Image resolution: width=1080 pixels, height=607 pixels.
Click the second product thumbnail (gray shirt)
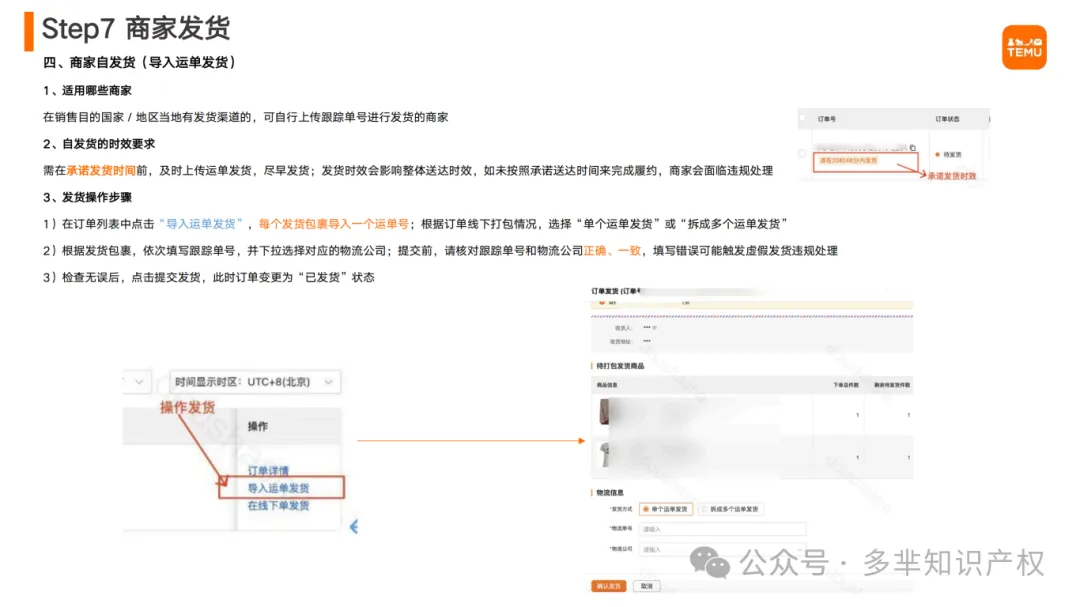(605, 455)
